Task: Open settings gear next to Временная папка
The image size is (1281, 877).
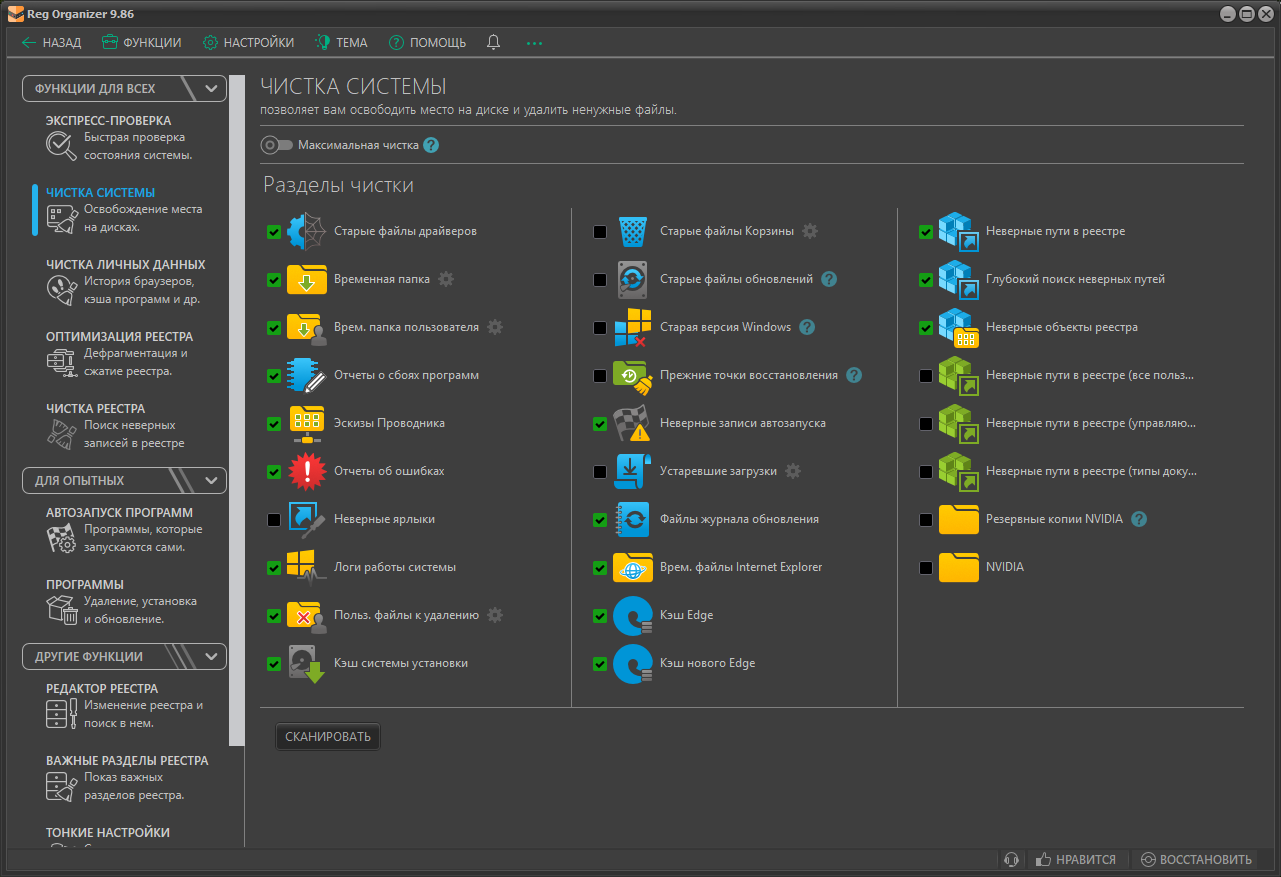Action: pos(446,279)
